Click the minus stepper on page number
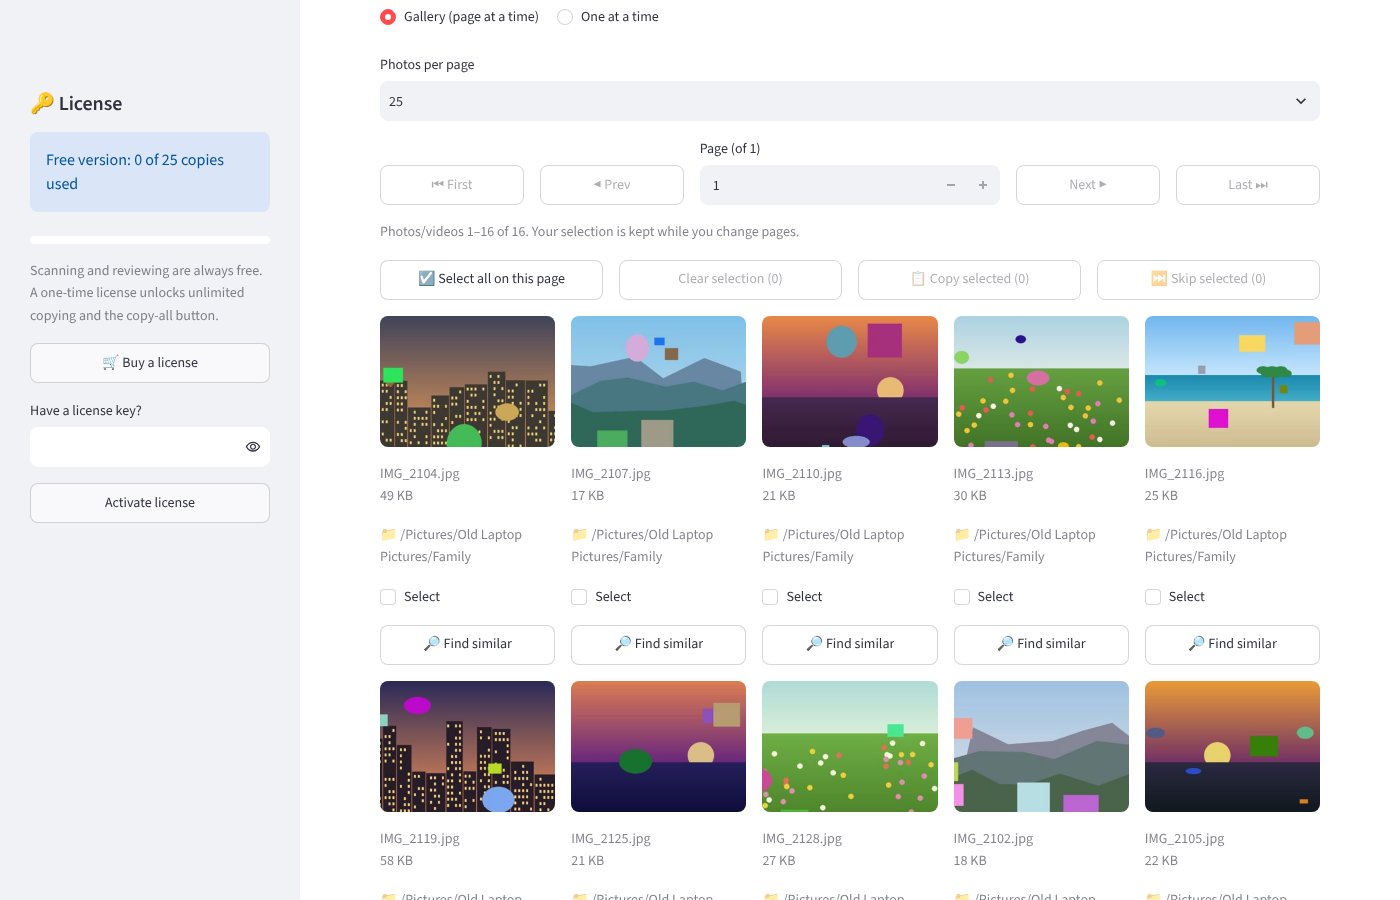This screenshot has width=1400, height=900. click(x=951, y=185)
